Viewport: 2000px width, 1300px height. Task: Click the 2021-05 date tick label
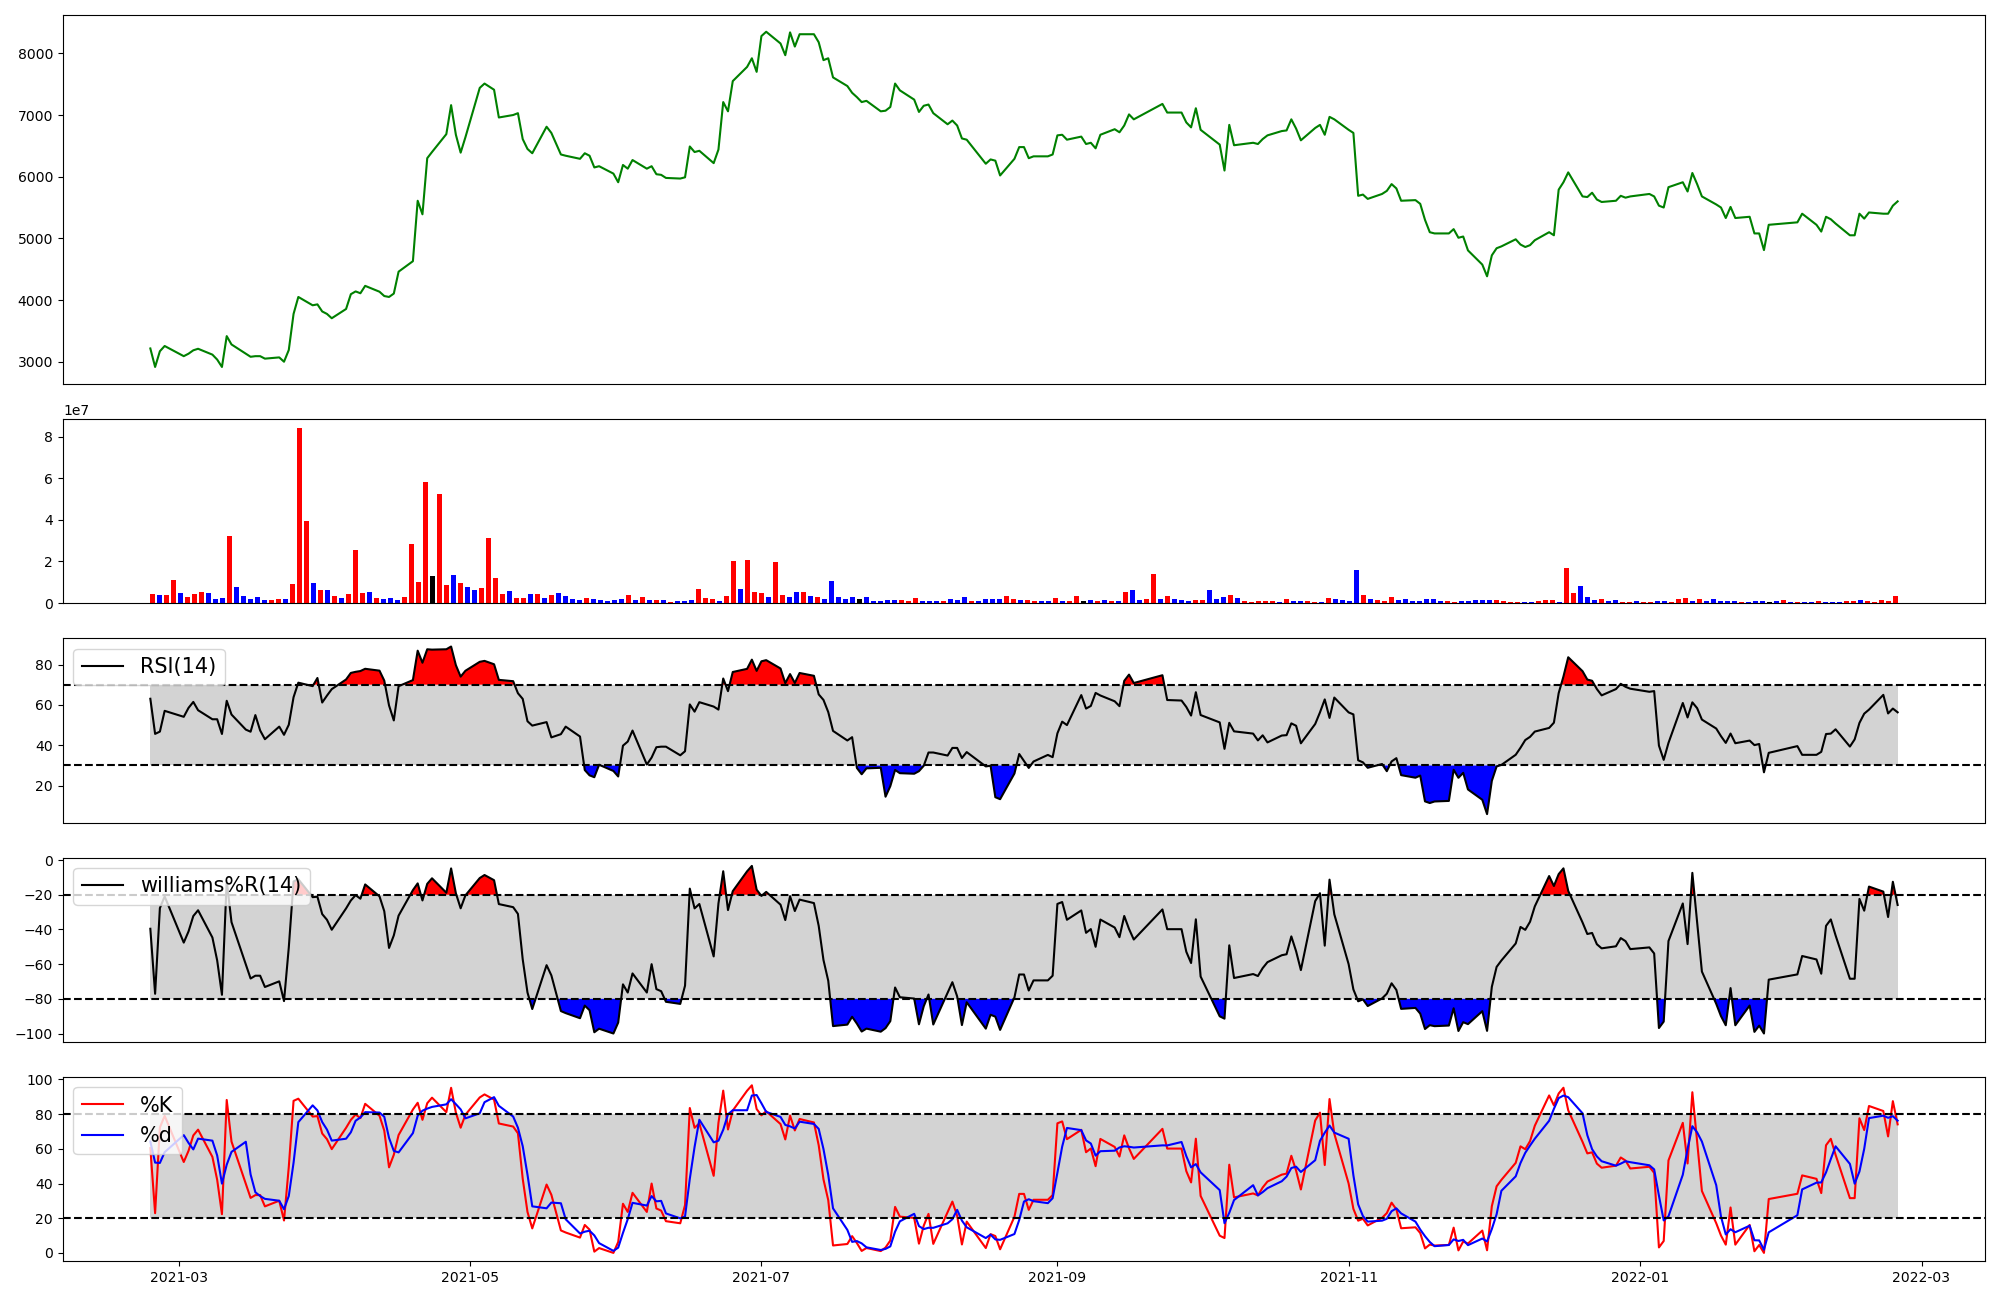coord(470,1276)
